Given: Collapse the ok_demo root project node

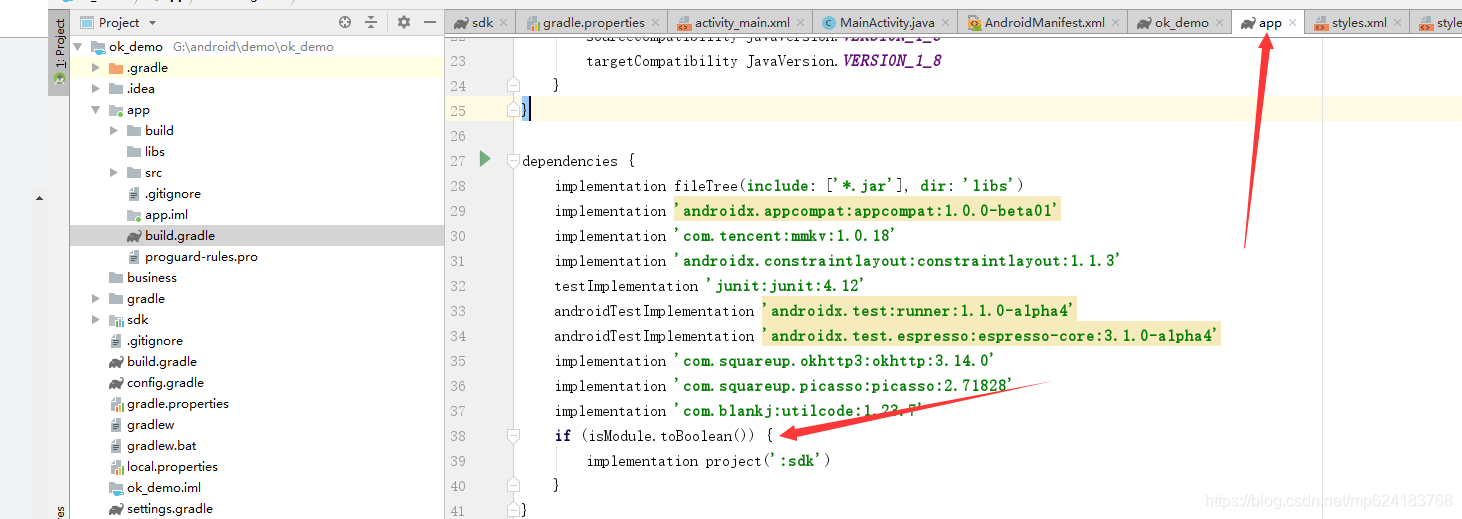Looking at the screenshot, I should (77, 47).
